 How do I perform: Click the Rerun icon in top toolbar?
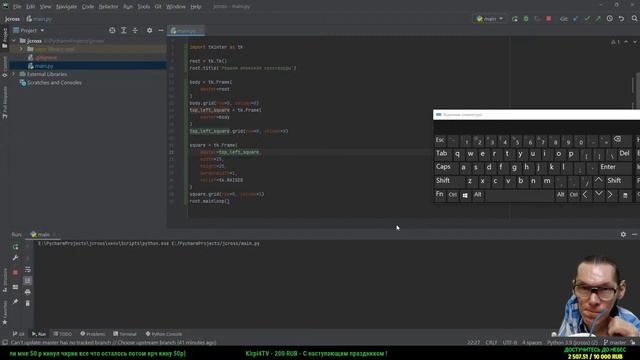[x=515, y=19]
